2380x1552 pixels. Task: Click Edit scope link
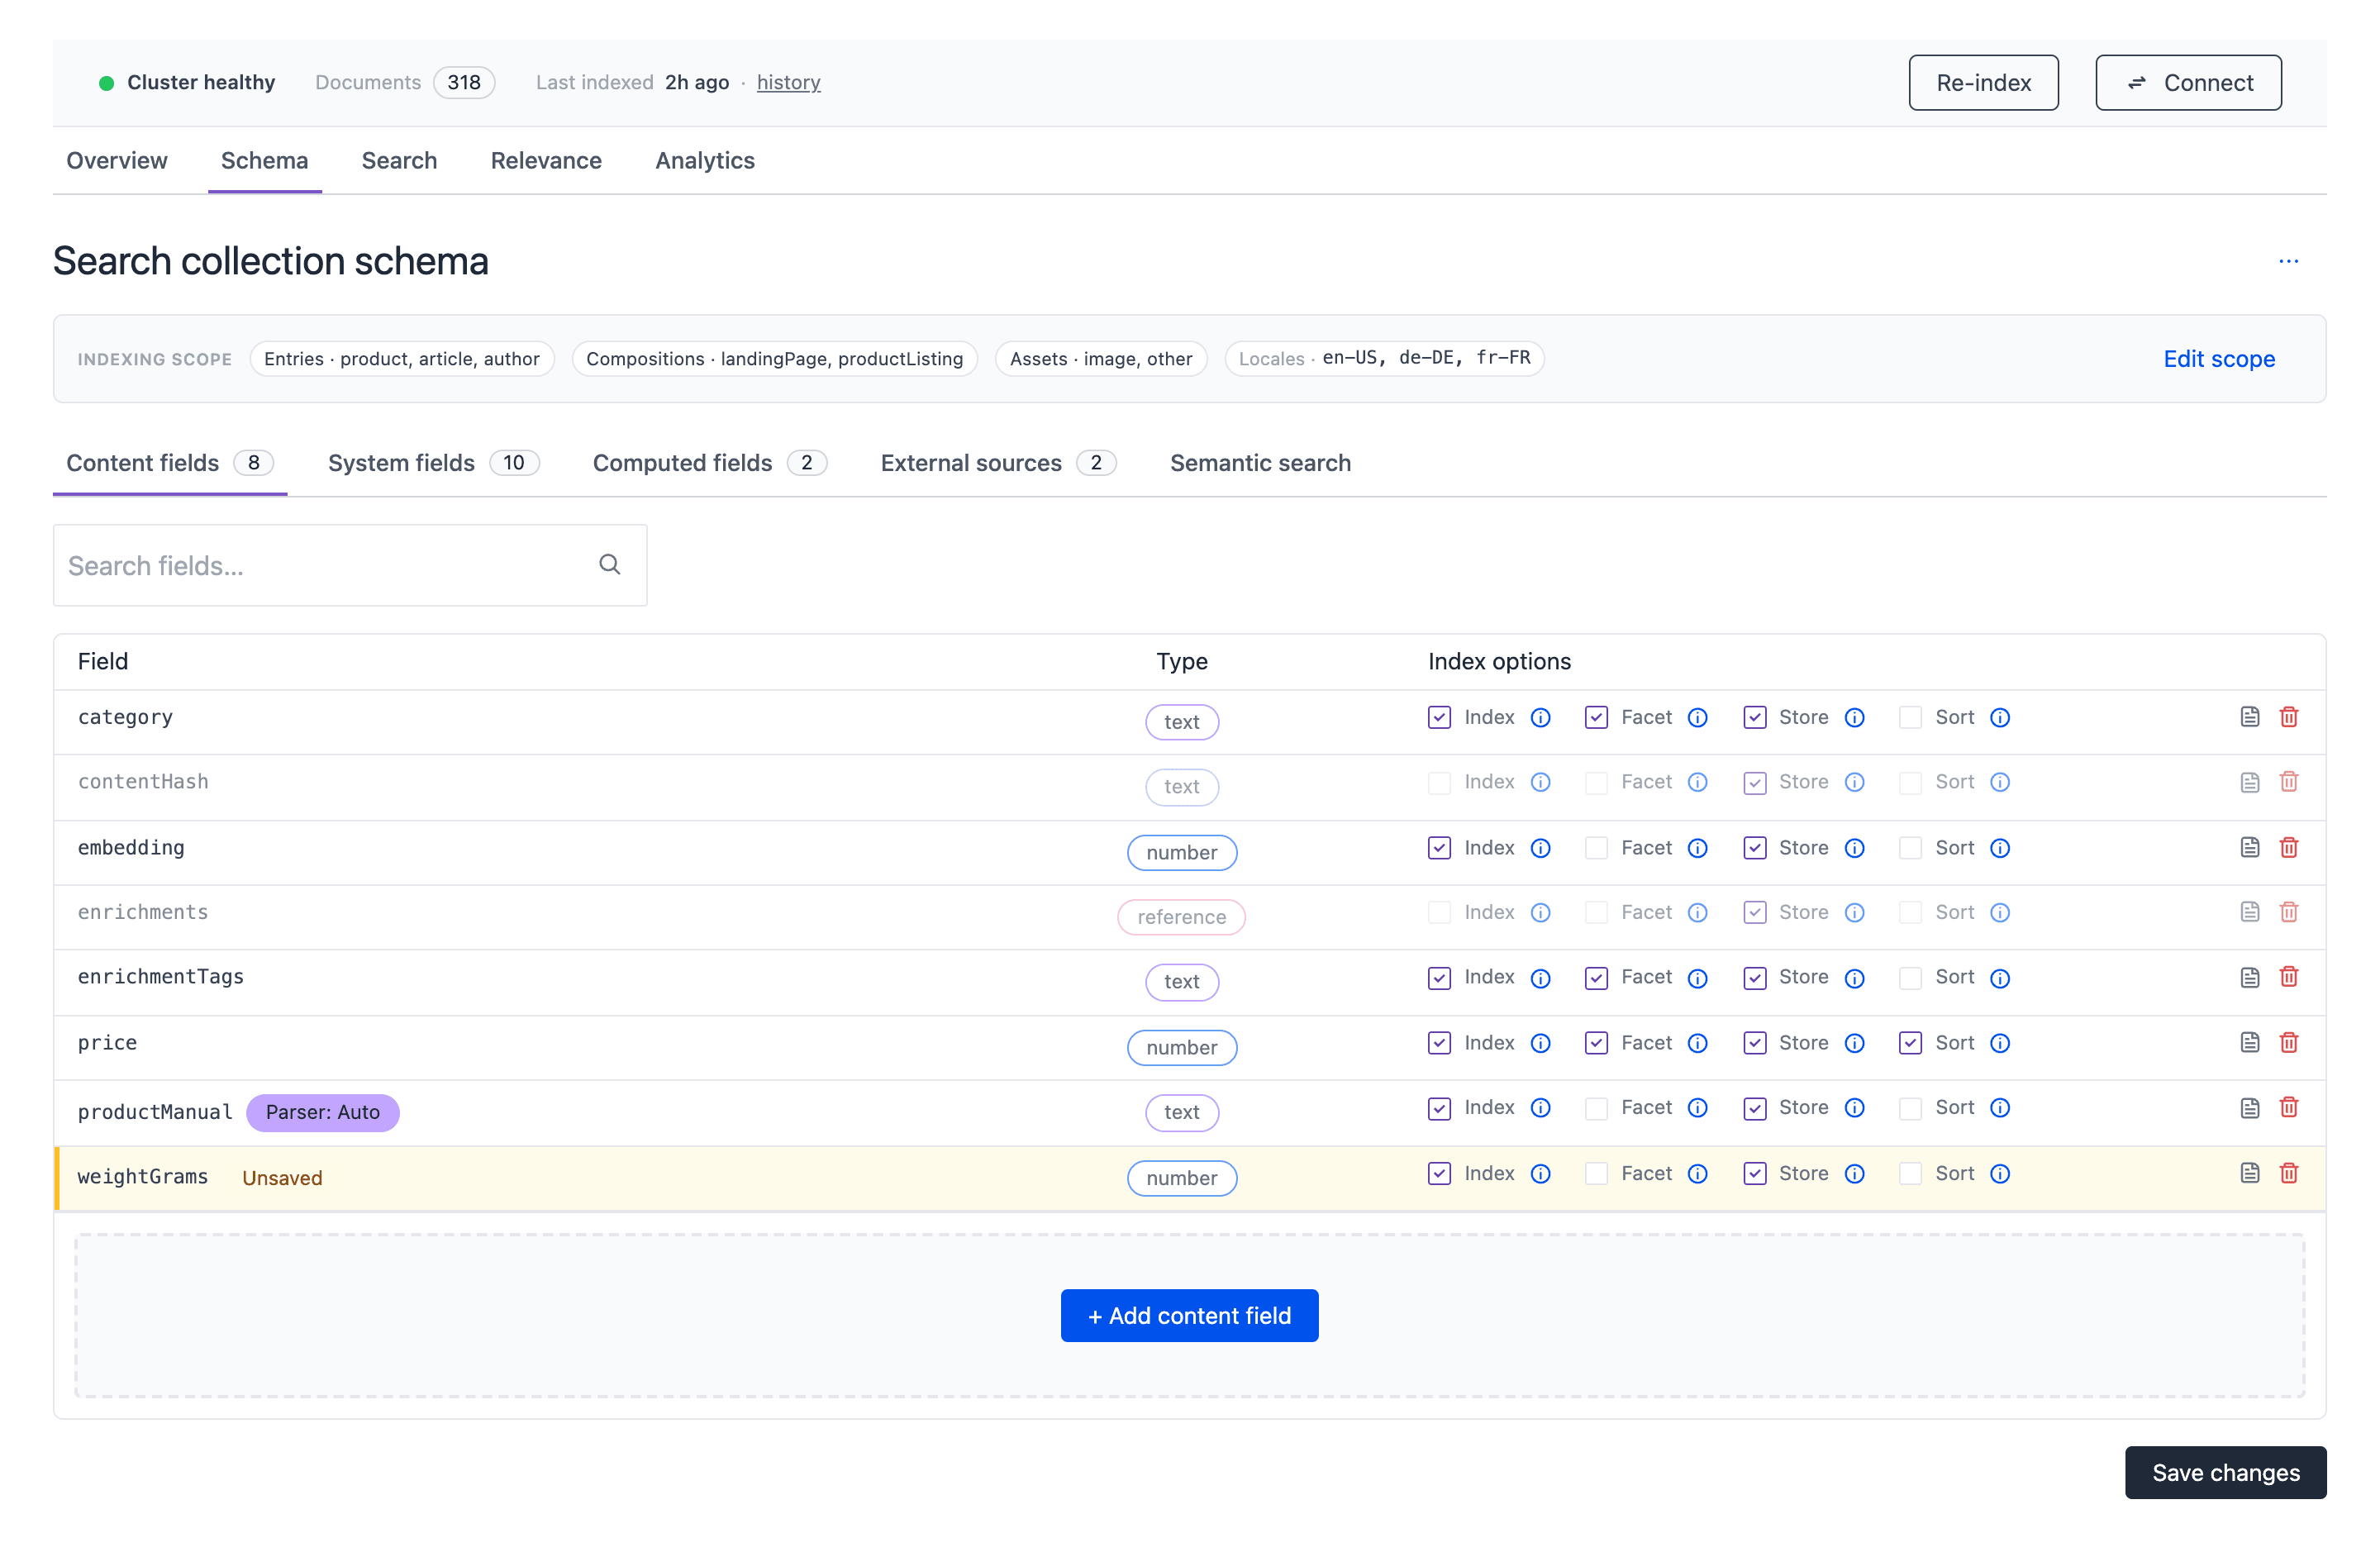tap(2218, 359)
